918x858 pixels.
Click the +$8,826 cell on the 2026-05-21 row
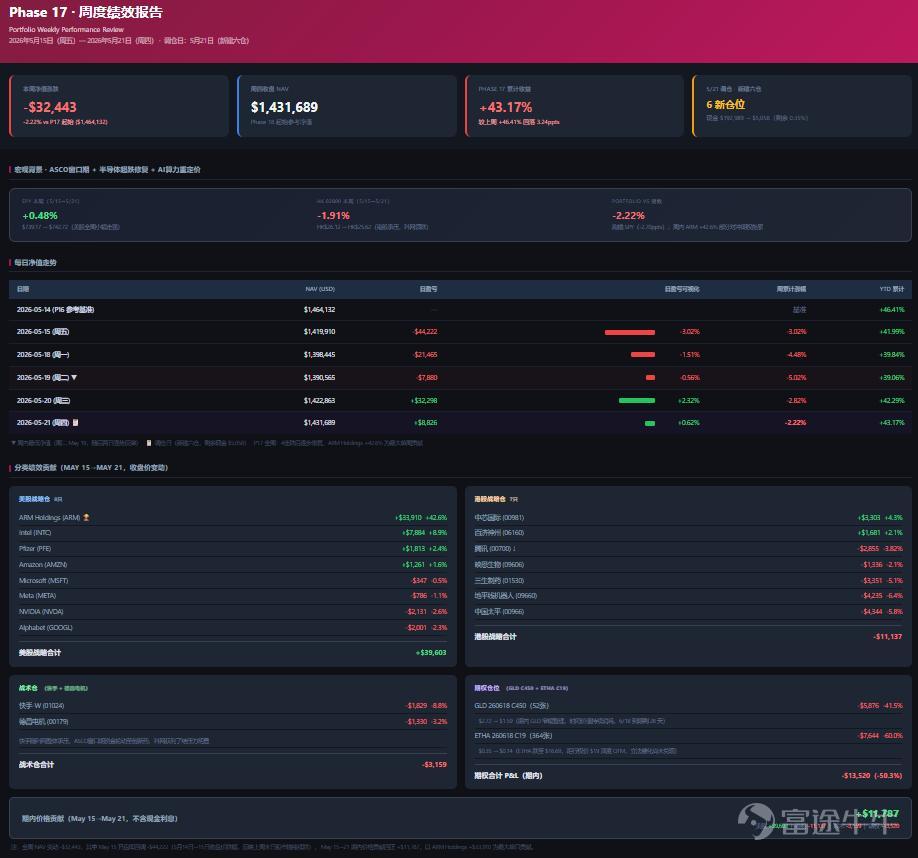[x=426, y=423]
